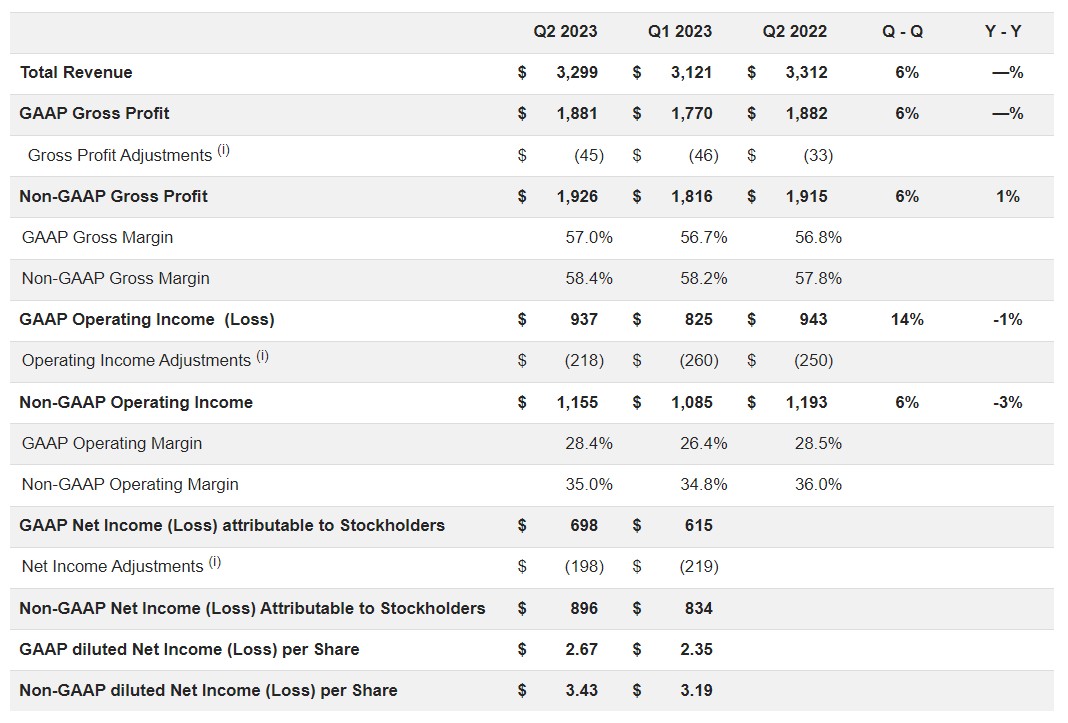Select the Non-GAAP Gross Profit row label
The image size is (1068, 723).
[113, 196]
